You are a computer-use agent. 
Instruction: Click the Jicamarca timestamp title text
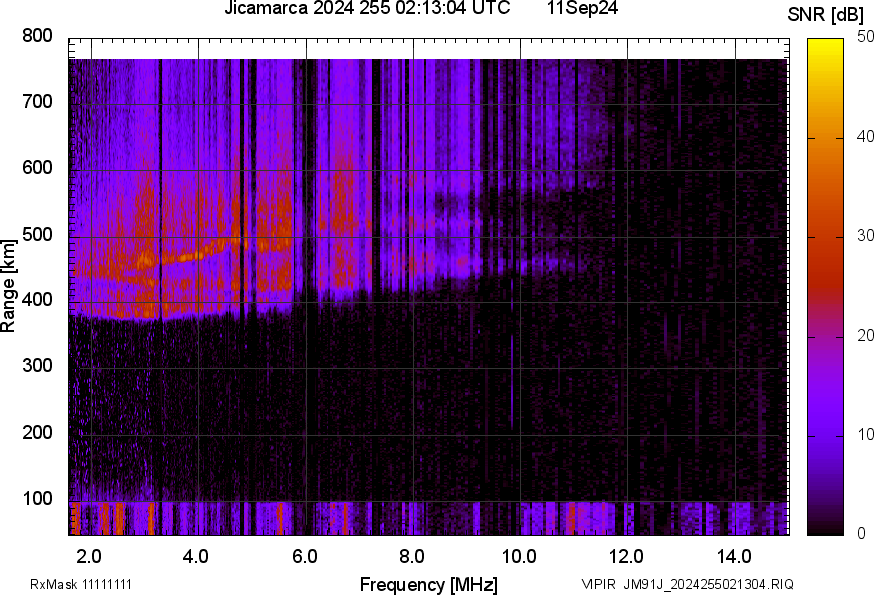(367, 8)
